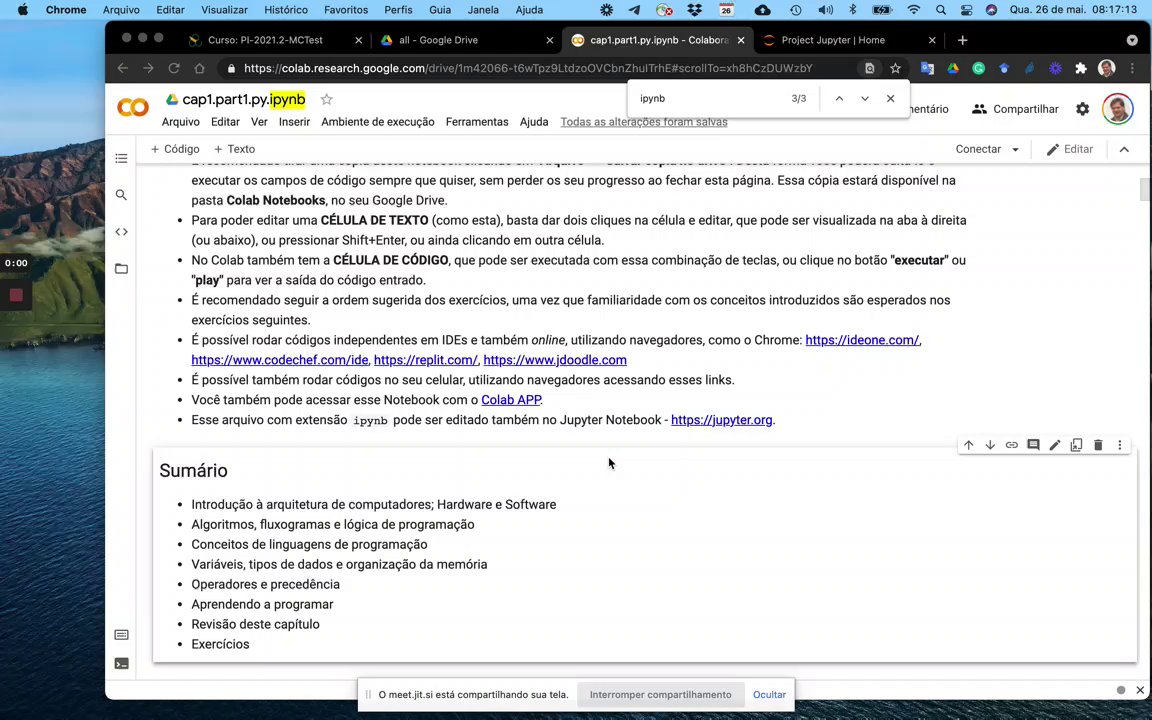Click the Colab logo
The image size is (1152, 720).
coord(133,108)
